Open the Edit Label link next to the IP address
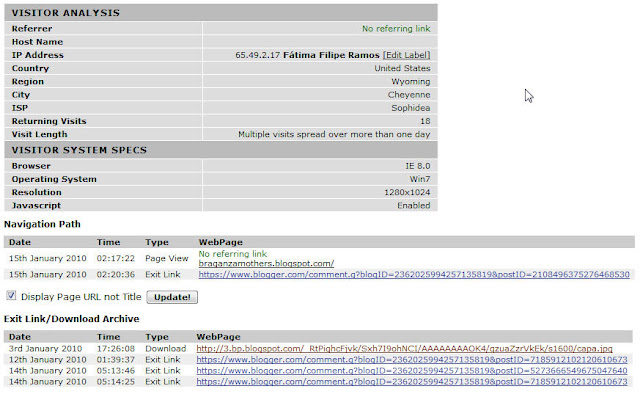Image resolution: width=640 pixels, height=397 pixels. [407, 55]
